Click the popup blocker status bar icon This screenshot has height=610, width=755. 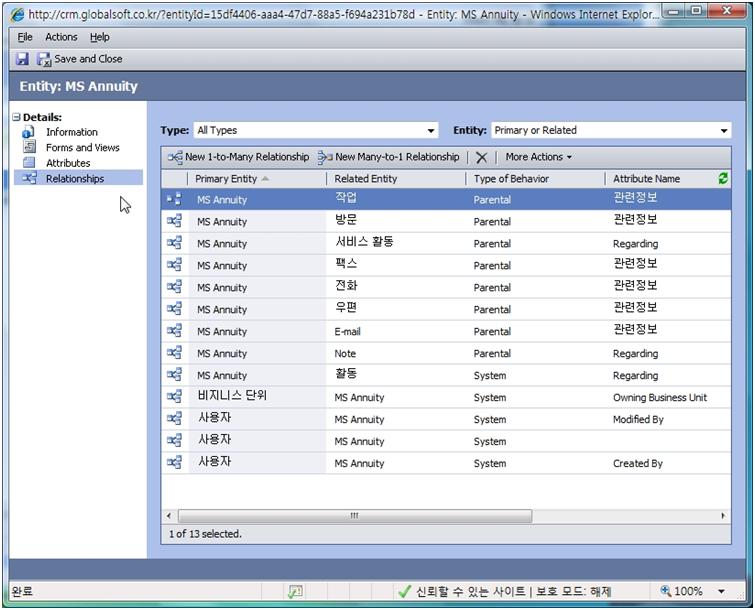point(295,592)
